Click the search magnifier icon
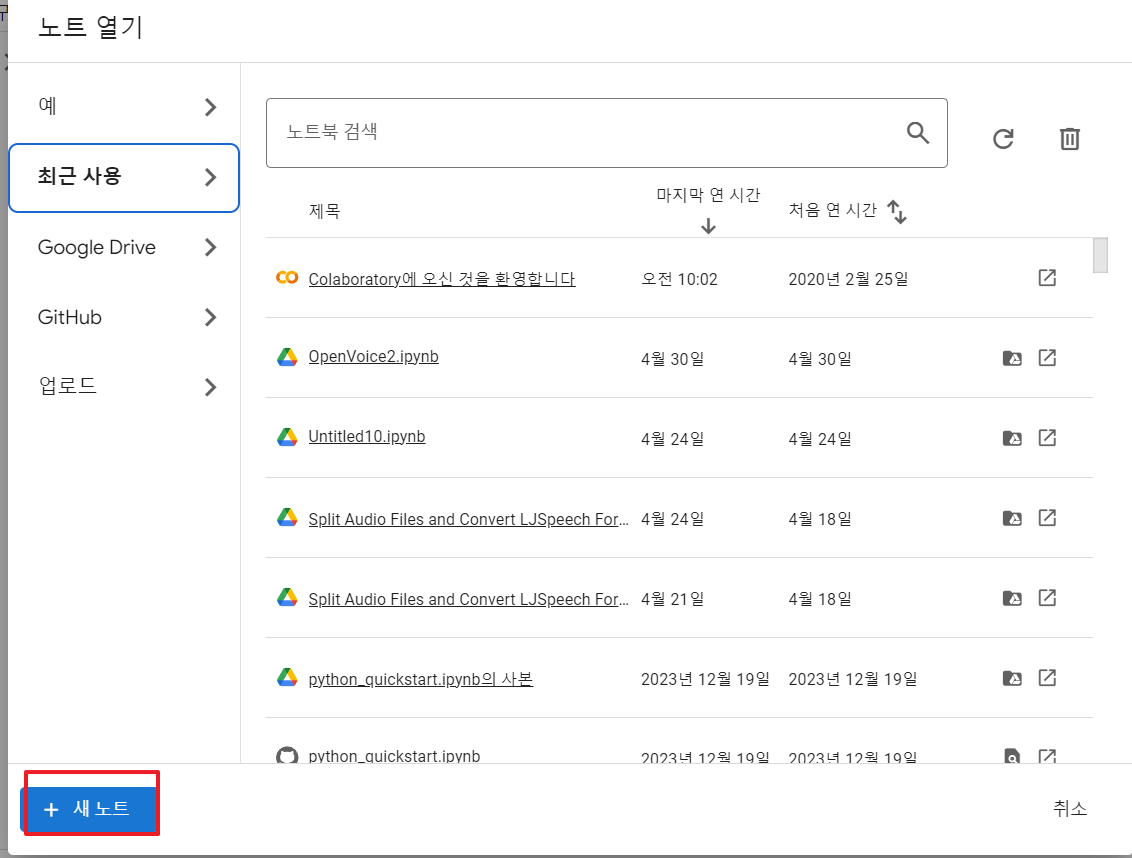This screenshot has height=858, width=1132. 918,133
